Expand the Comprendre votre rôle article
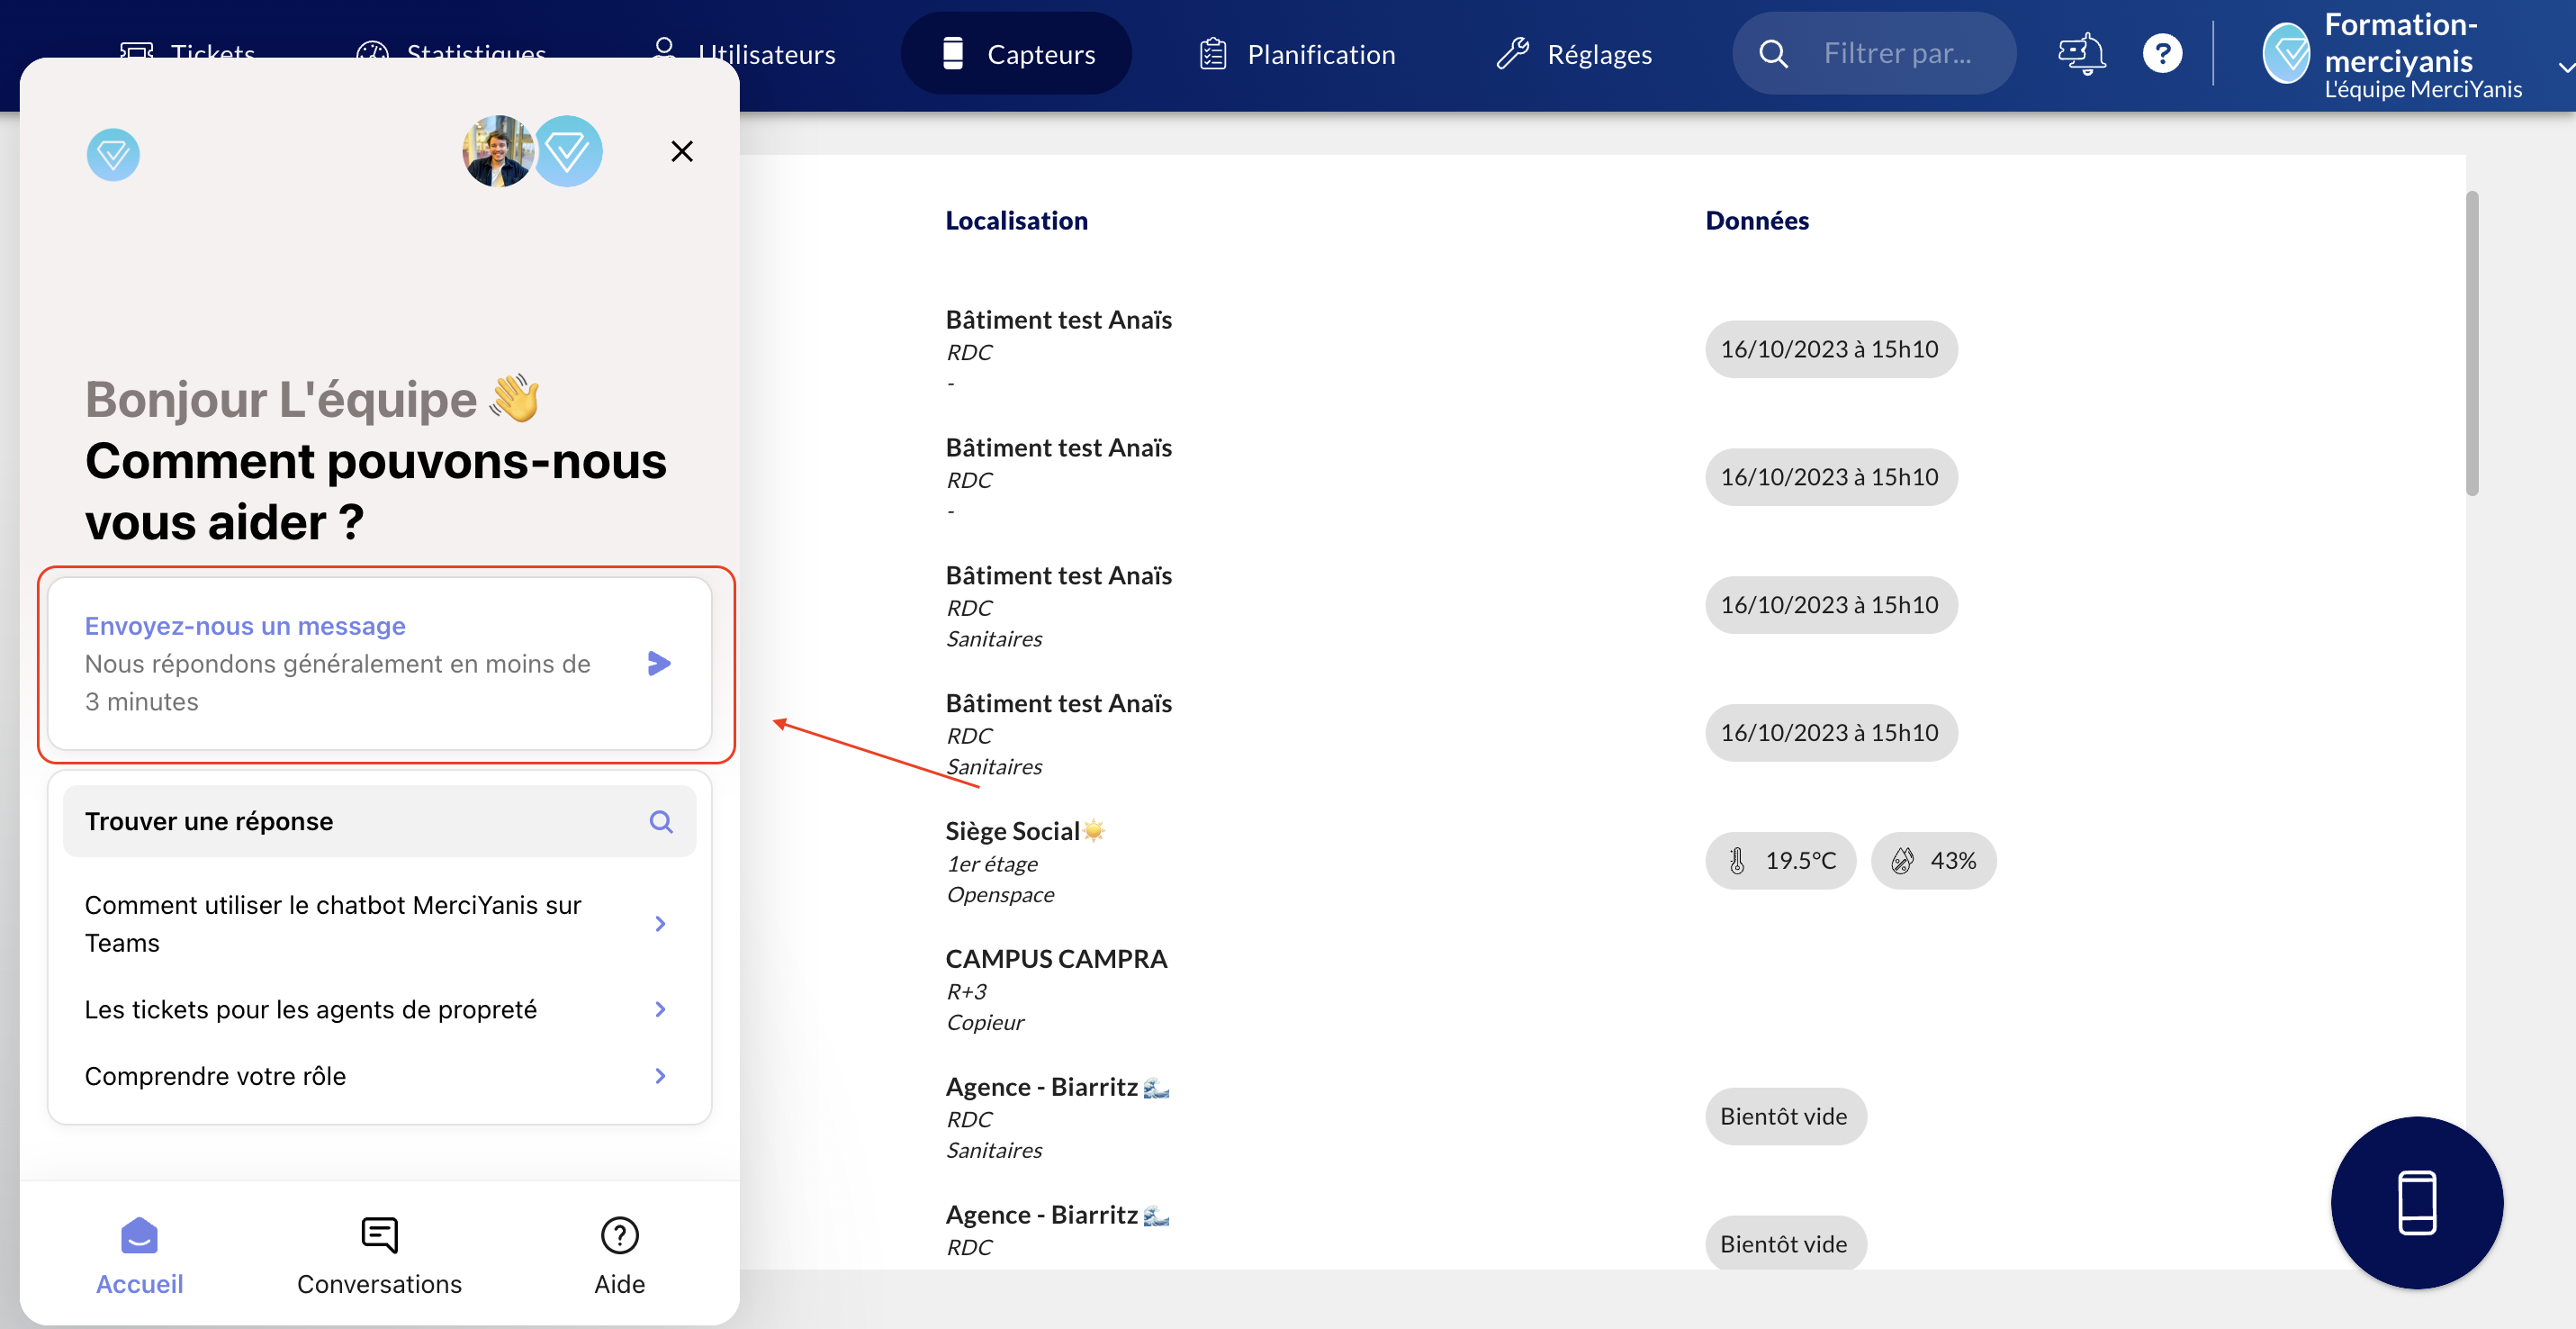2576x1329 pixels. (379, 1076)
